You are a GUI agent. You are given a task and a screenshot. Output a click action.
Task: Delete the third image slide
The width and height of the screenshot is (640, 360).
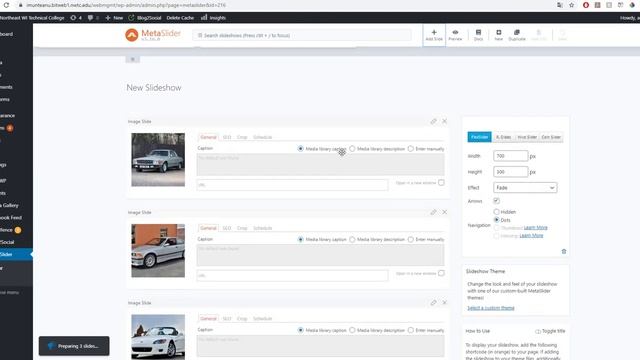tap(444, 303)
